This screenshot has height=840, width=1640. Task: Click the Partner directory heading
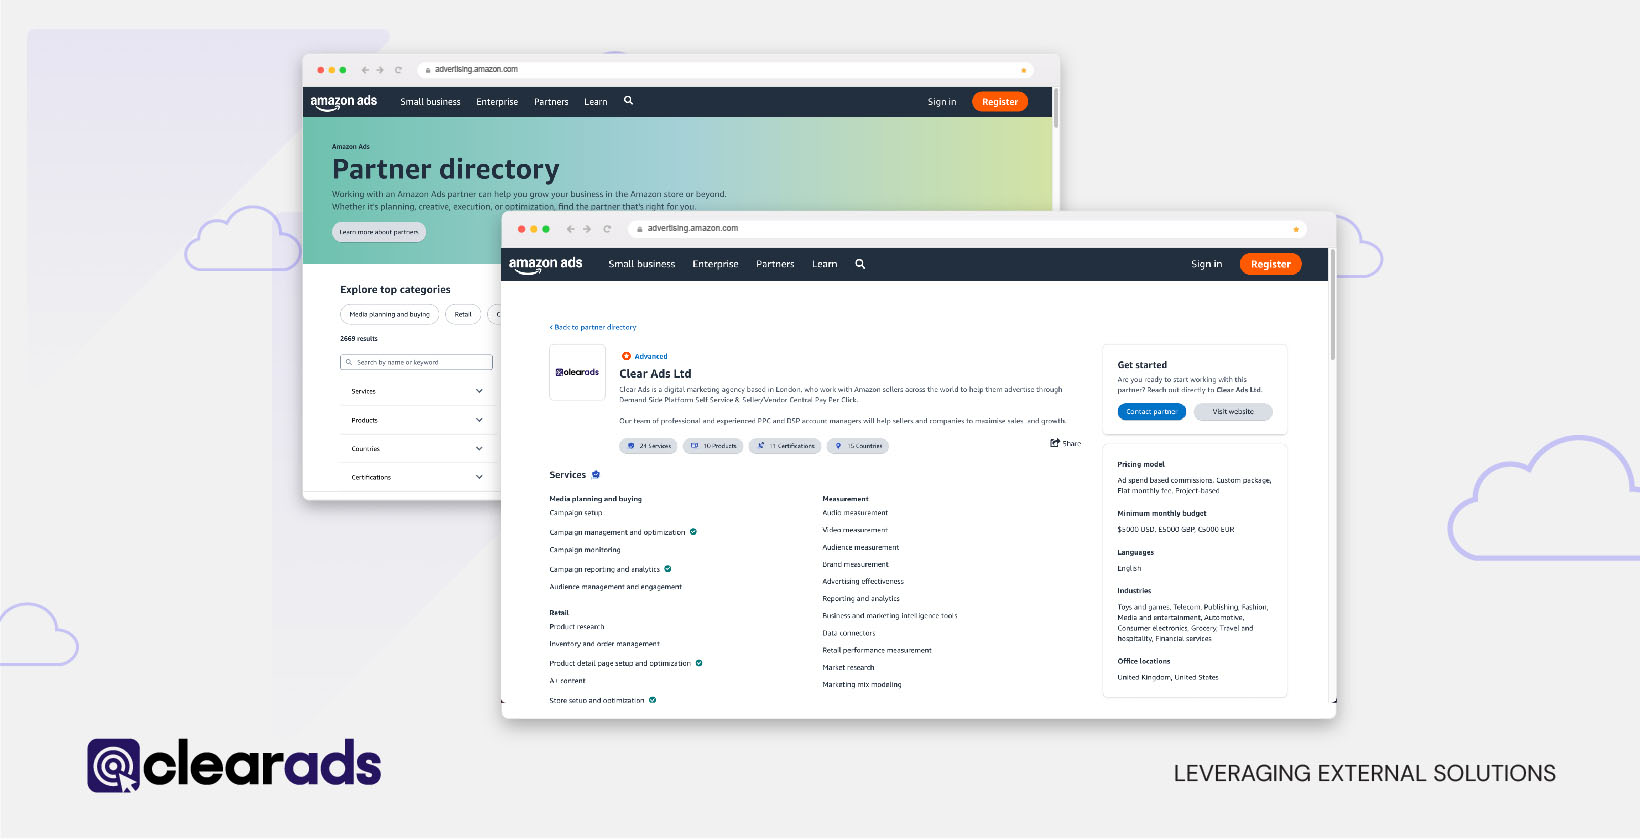click(x=445, y=169)
